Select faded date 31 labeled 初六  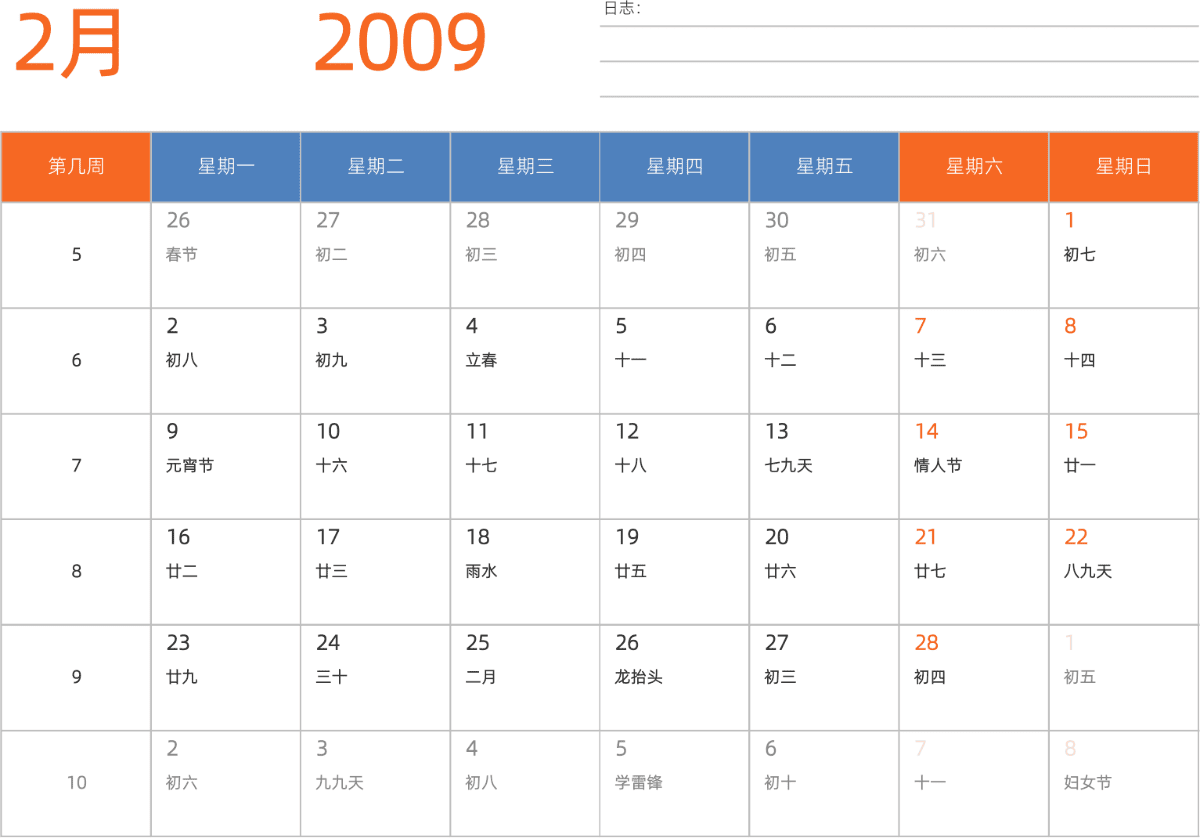(x=974, y=255)
